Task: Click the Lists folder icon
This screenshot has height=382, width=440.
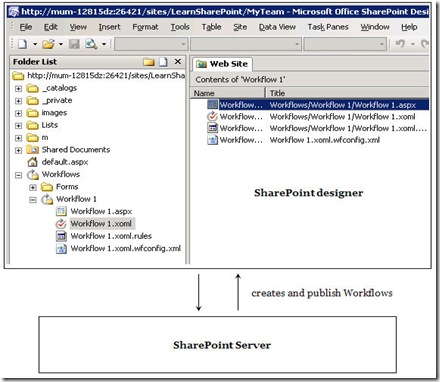Action: [x=32, y=125]
